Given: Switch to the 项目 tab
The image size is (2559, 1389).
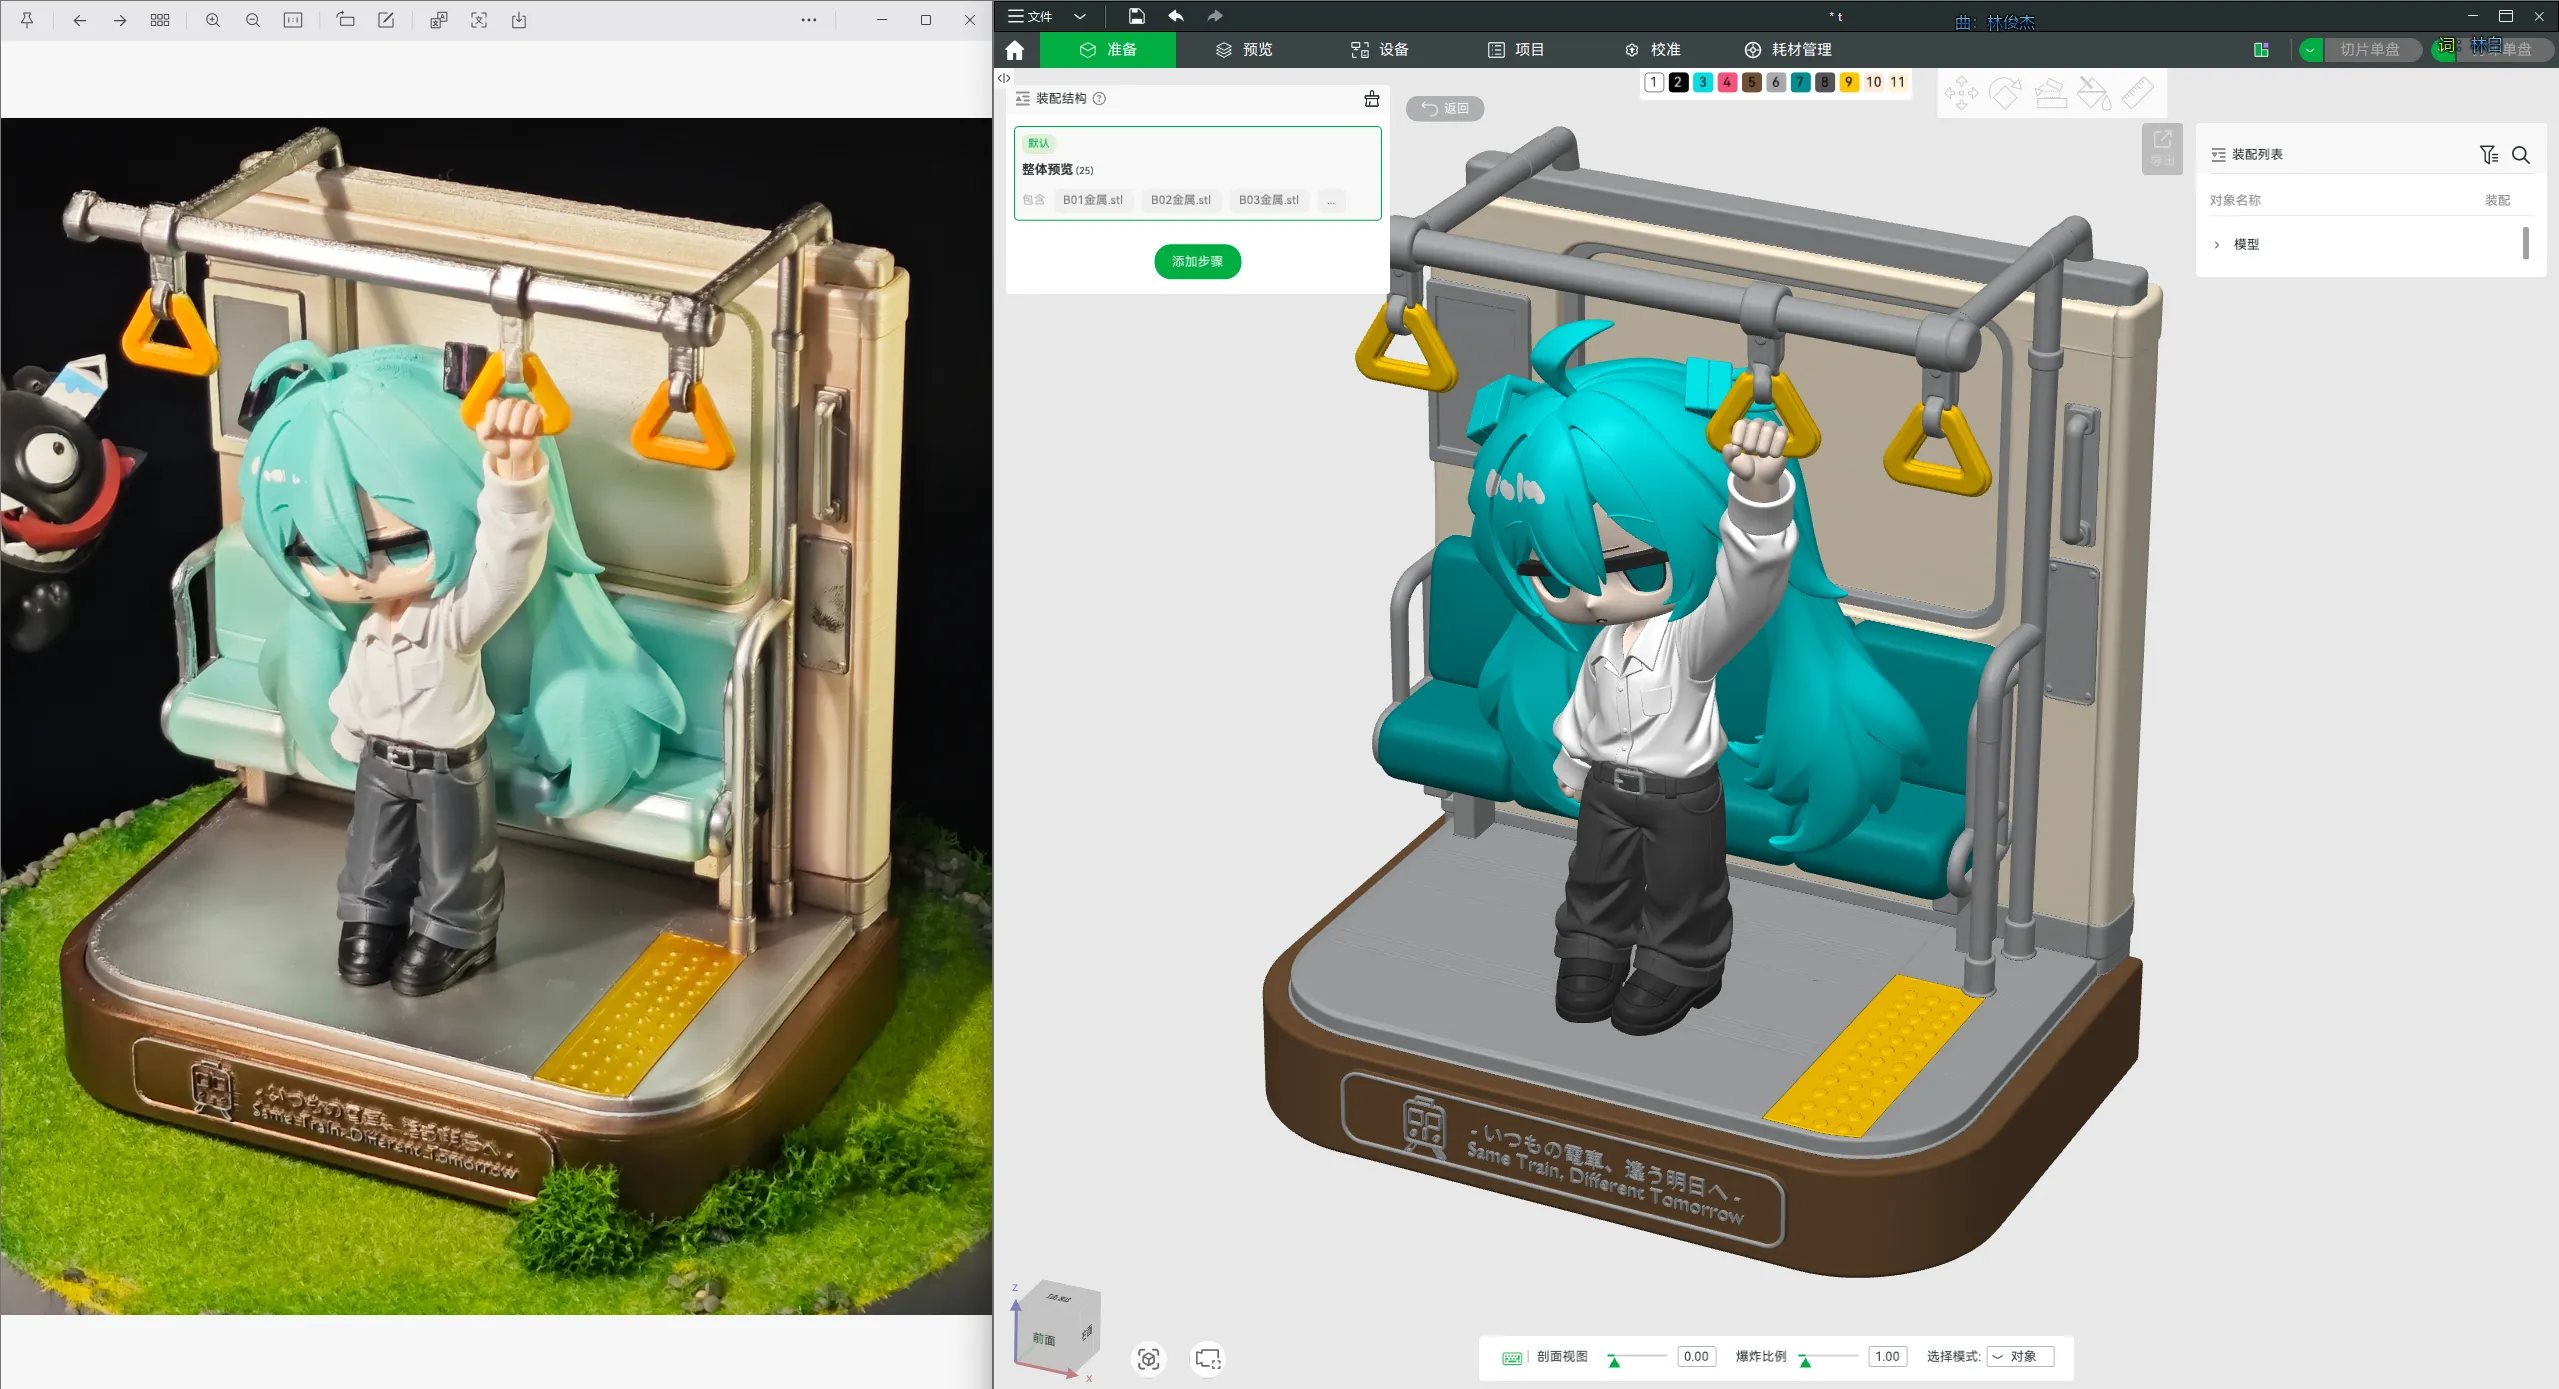Looking at the screenshot, I should coord(1516,50).
